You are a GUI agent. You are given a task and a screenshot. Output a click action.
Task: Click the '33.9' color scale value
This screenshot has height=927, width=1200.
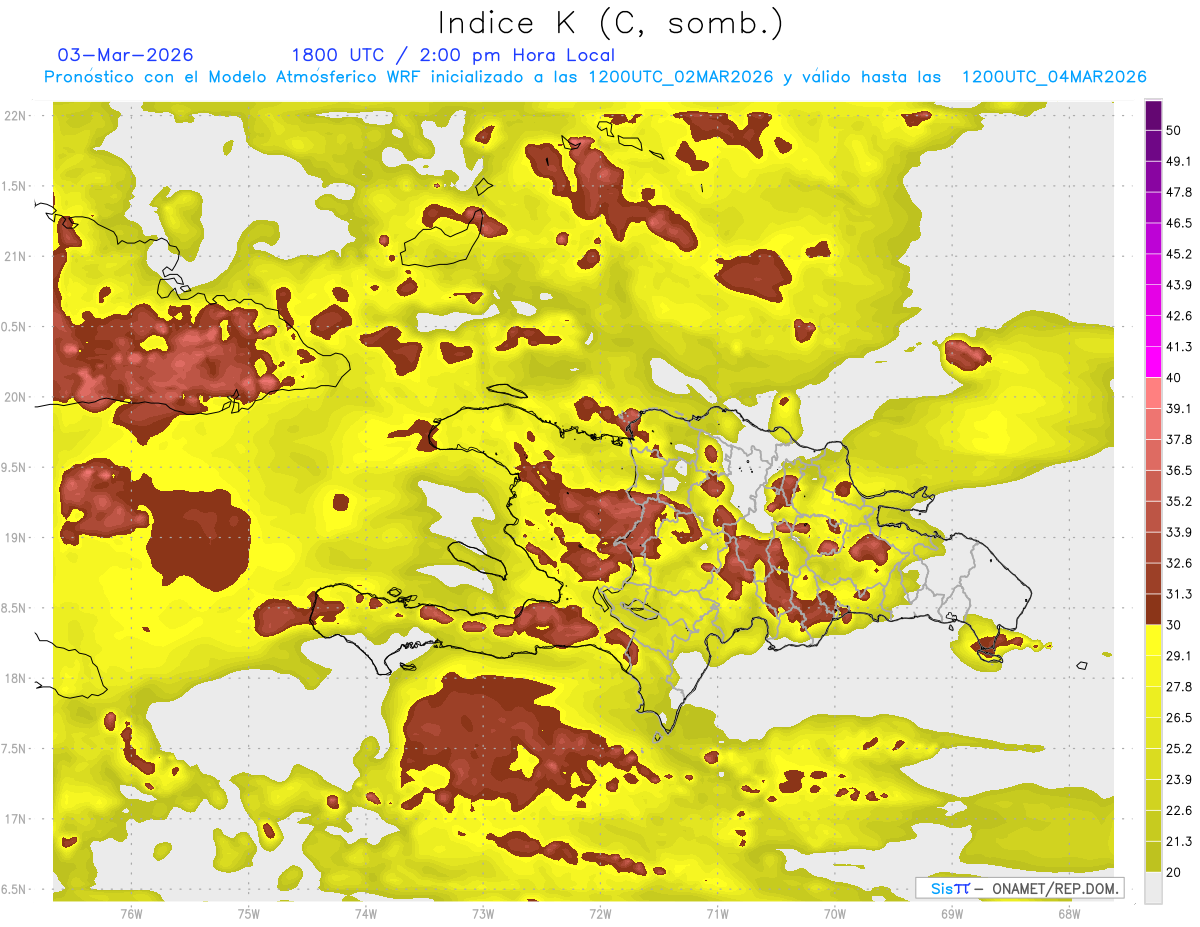(x=1178, y=532)
